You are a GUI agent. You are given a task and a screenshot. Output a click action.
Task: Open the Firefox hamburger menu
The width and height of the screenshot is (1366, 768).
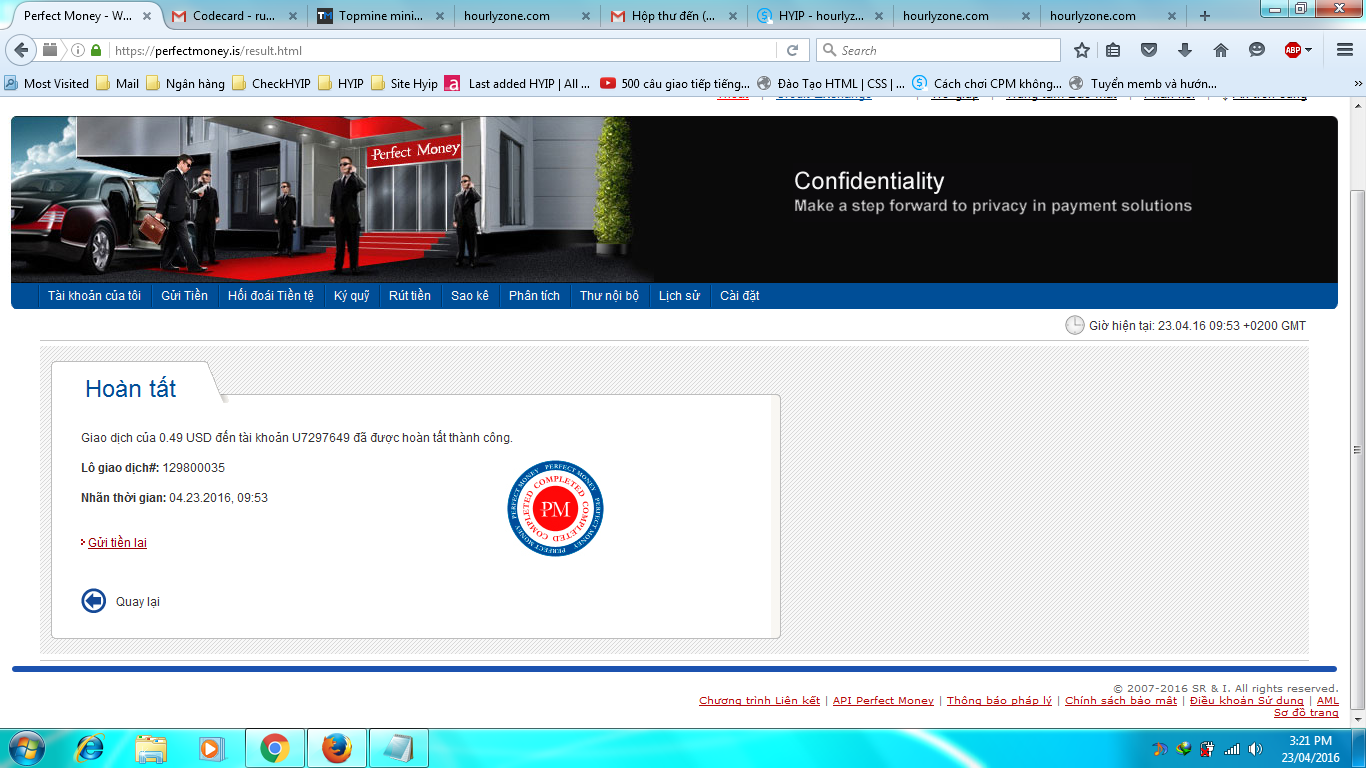(1344, 50)
